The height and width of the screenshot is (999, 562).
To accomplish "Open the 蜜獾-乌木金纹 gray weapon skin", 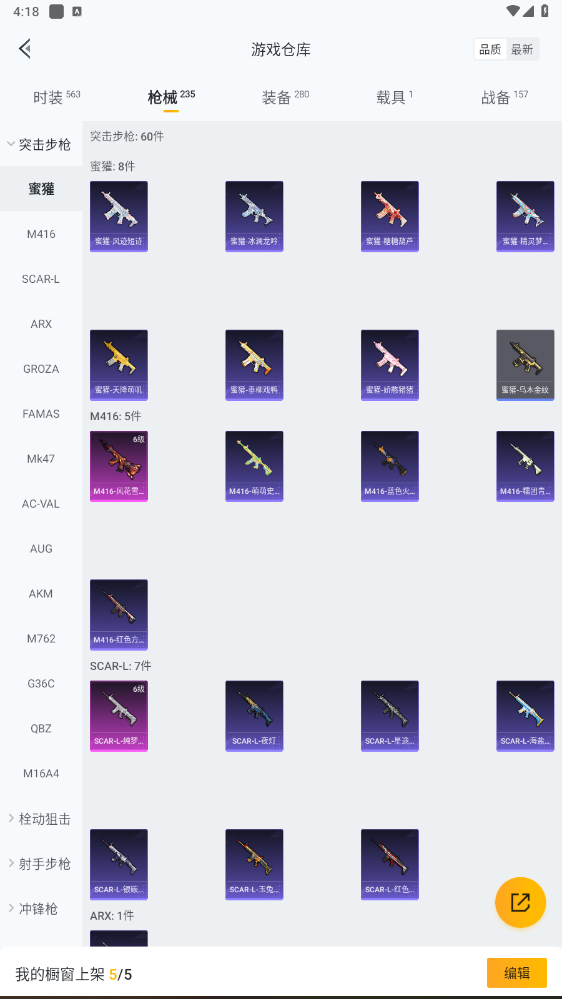I will pyautogui.click(x=525, y=365).
